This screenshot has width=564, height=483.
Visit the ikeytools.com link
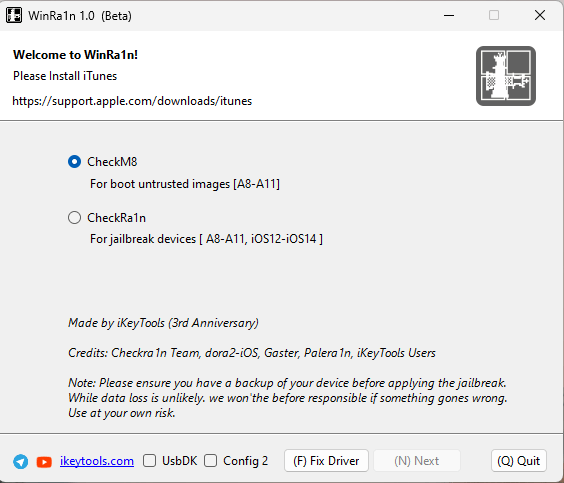(97, 461)
